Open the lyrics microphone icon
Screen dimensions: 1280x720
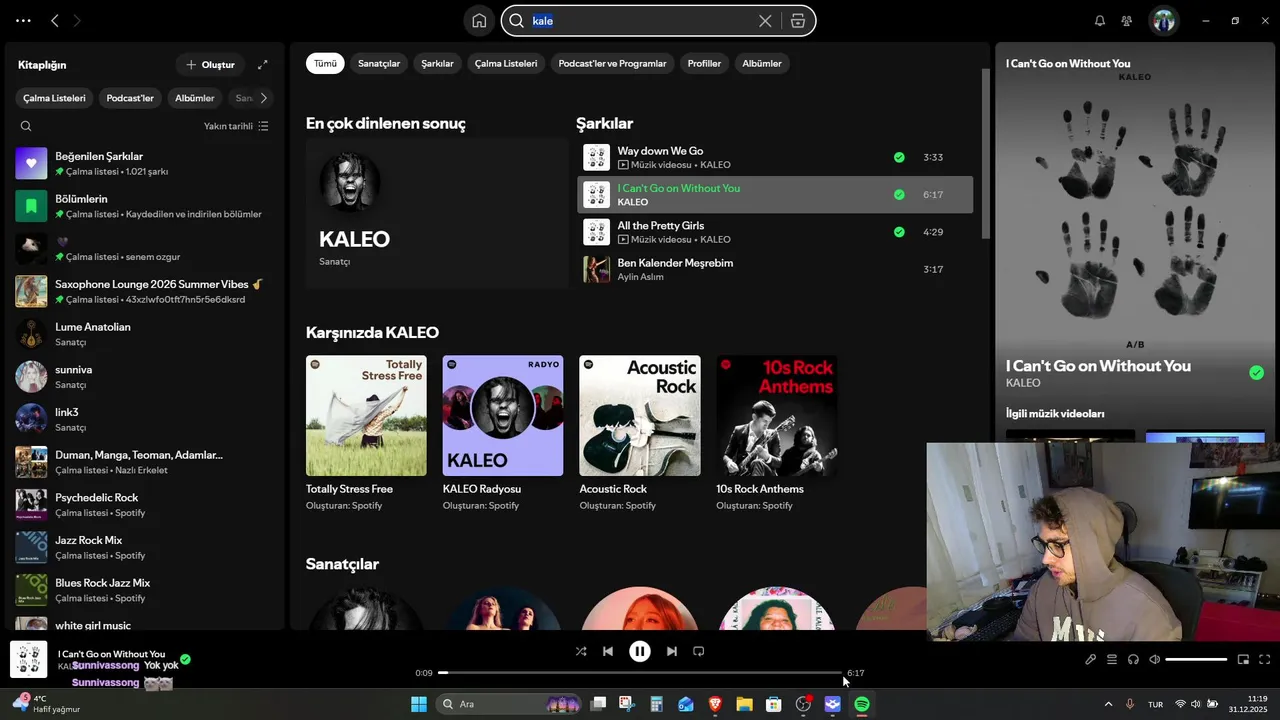(1091, 659)
